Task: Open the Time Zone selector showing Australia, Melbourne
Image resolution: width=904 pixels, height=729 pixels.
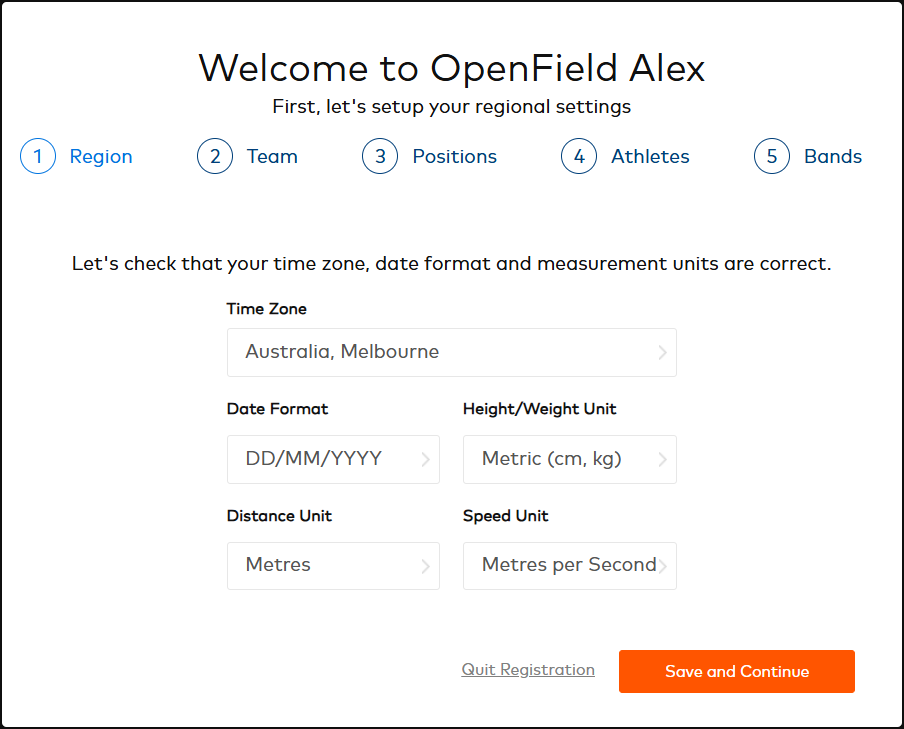Action: click(x=451, y=352)
